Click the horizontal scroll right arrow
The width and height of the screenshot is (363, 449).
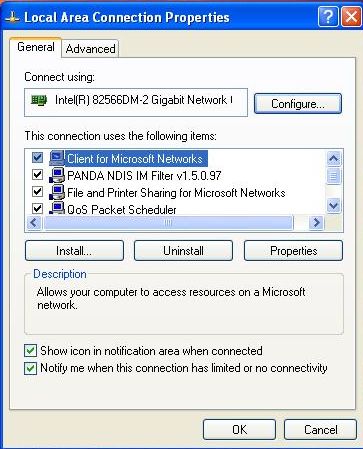[x=316, y=223]
